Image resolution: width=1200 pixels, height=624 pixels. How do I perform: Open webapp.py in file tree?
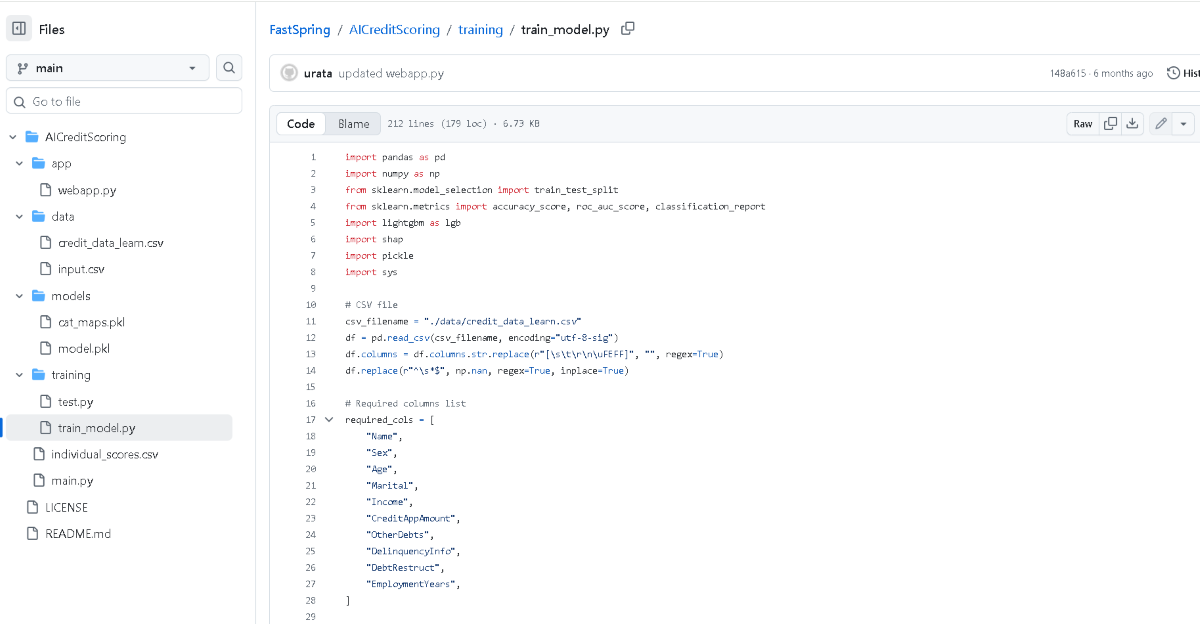pyautogui.click(x=86, y=190)
